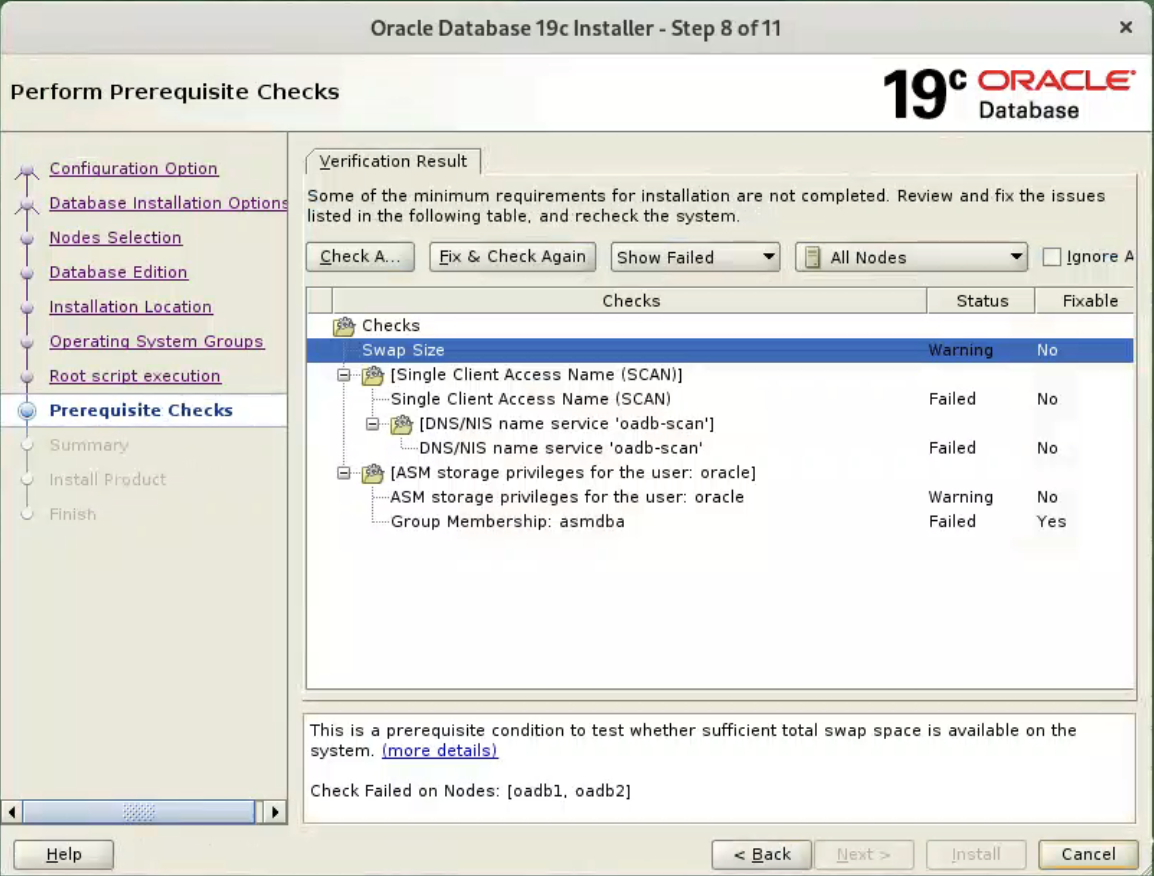Select Single Client Access Name (SCAN) failed row
Image resolution: width=1154 pixels, height=876 pixels.
(720, 399)
